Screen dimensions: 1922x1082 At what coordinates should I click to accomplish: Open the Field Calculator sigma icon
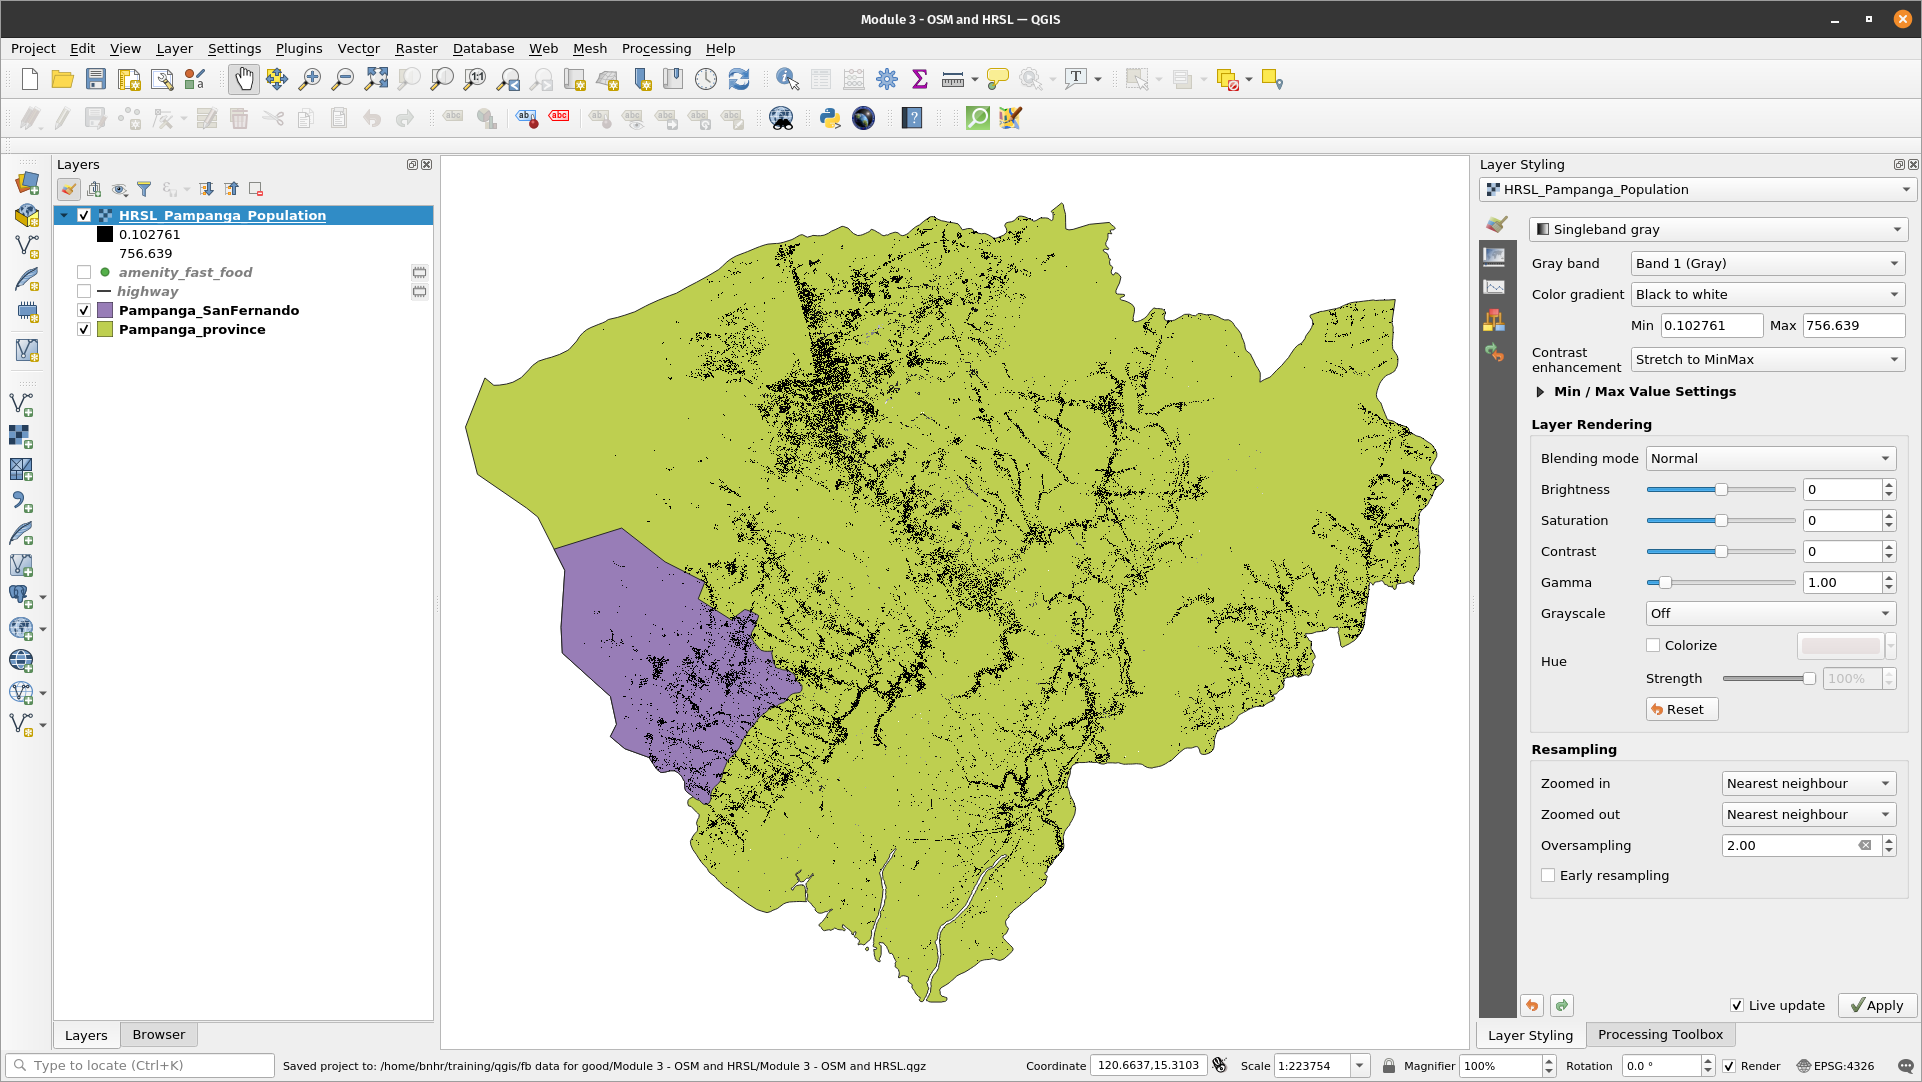coord(920,79)
